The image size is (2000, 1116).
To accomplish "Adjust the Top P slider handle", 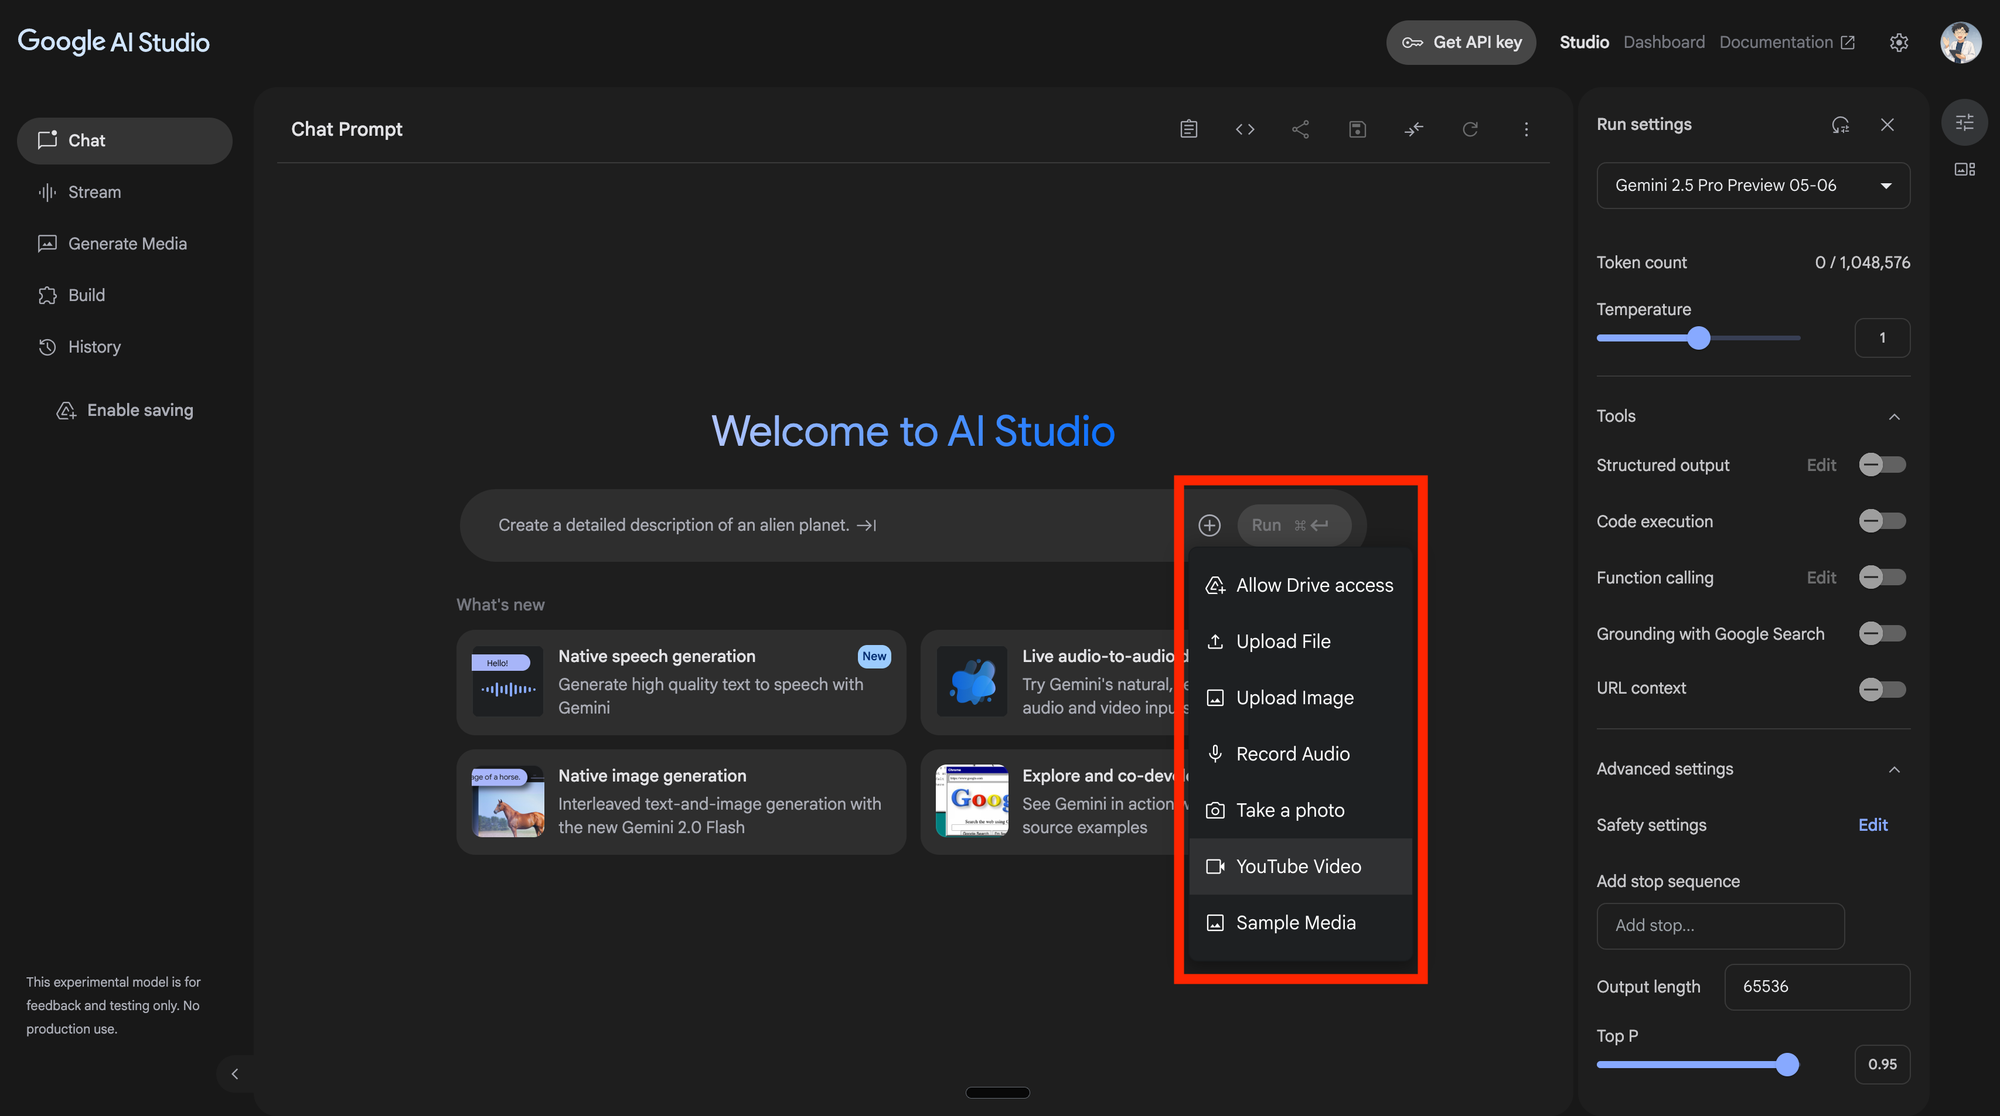I will (1787, 1065).
